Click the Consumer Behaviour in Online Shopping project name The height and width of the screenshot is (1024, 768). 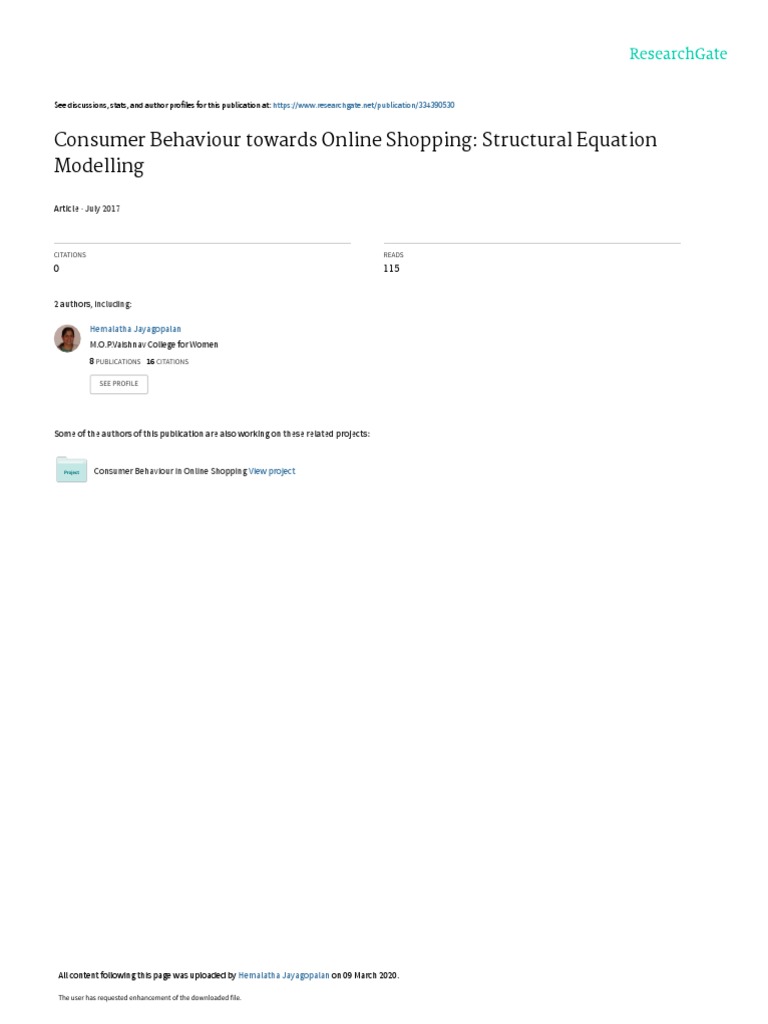(x=170, y=471)
